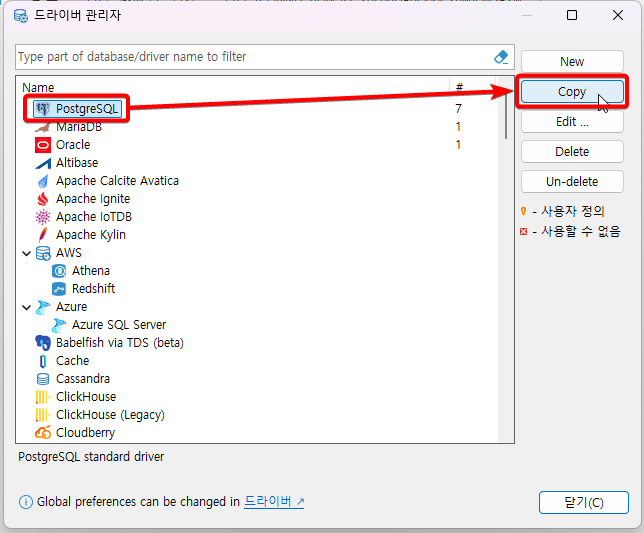Select the Azure SQL Server driver
644x533 pixels.
tap(119, 325)
